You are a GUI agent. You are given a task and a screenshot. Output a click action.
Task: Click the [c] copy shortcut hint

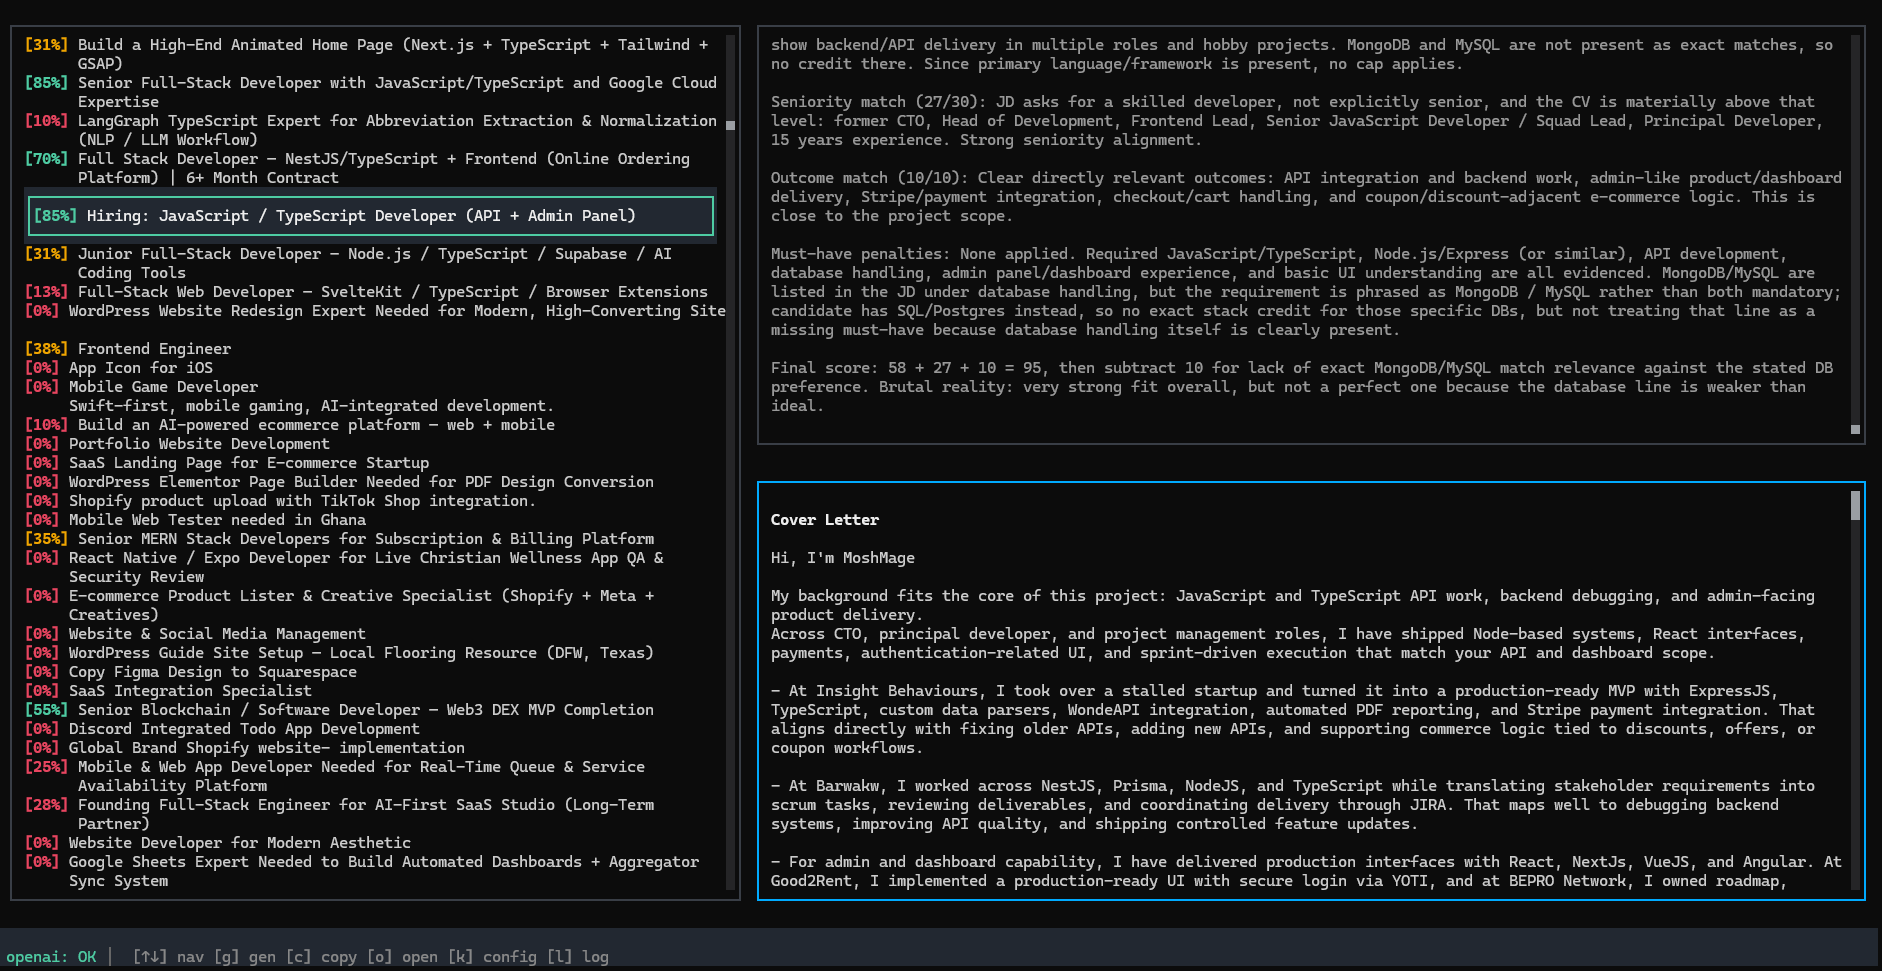pyautogui.click(x=321, y=957)
